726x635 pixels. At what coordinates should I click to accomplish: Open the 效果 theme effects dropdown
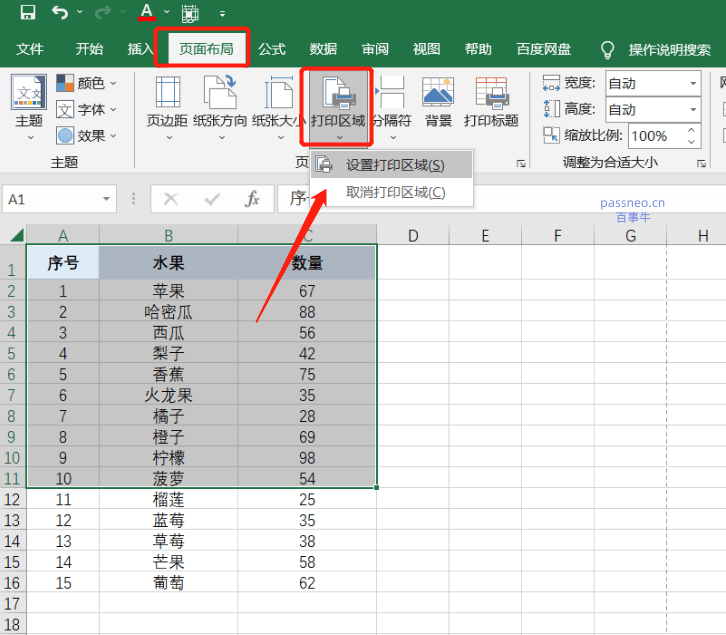point(86,136)
